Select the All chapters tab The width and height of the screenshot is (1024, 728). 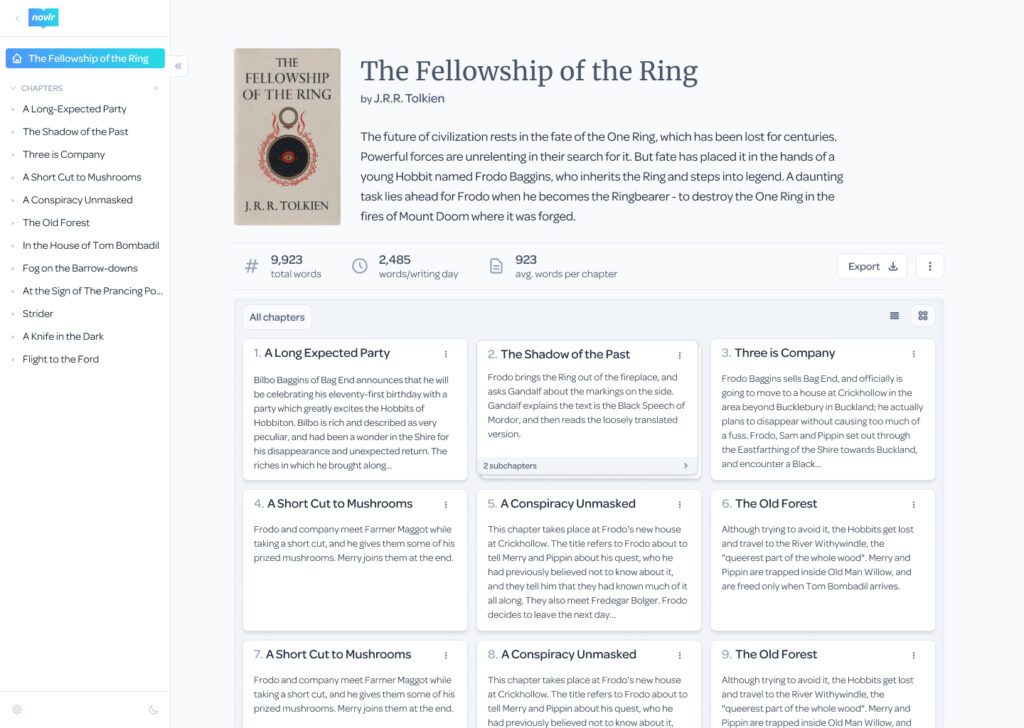[277, 317]
